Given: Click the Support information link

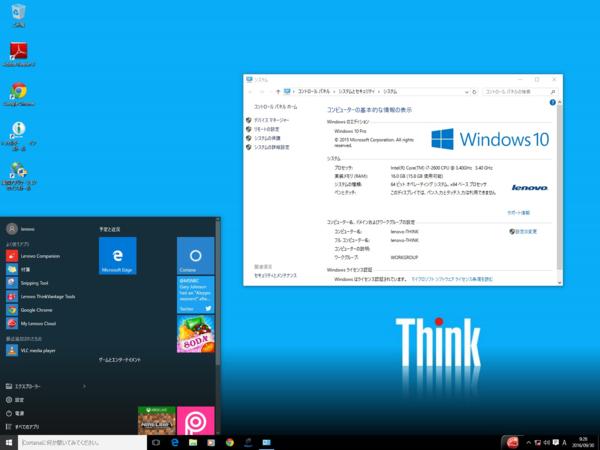Looking at the screenshot, I should point(518,213).
